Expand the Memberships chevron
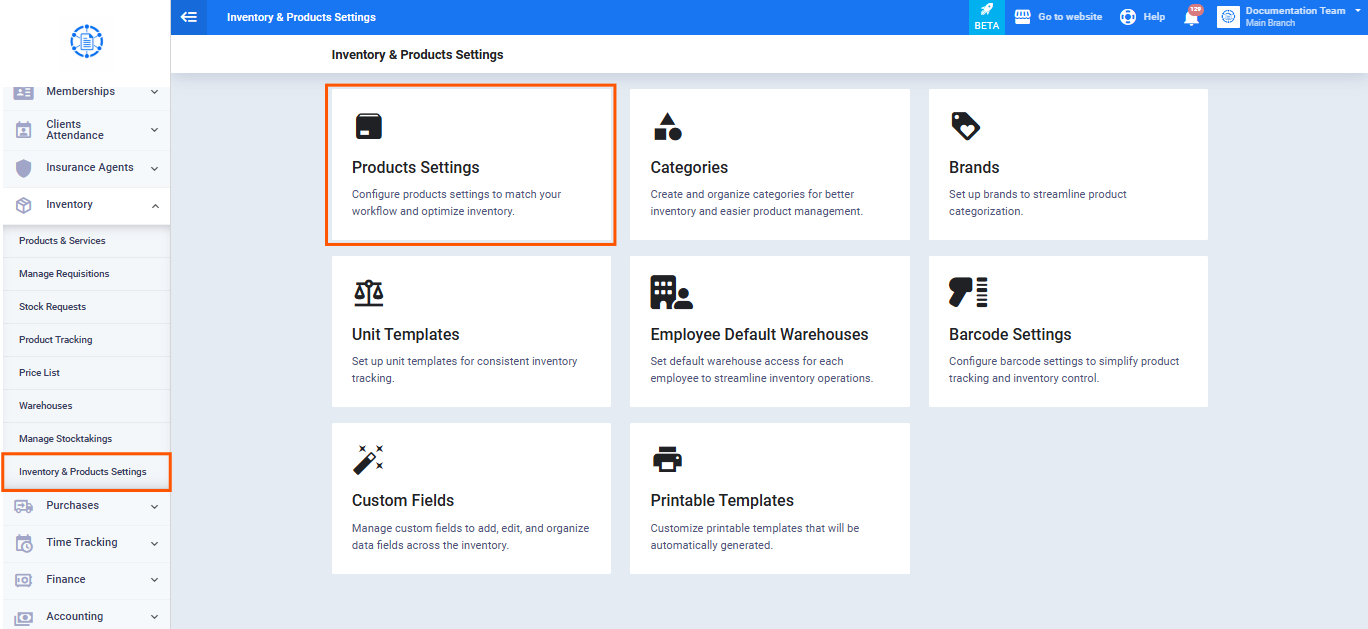This screenshot has height=629, width=1368. click(154, 92)
